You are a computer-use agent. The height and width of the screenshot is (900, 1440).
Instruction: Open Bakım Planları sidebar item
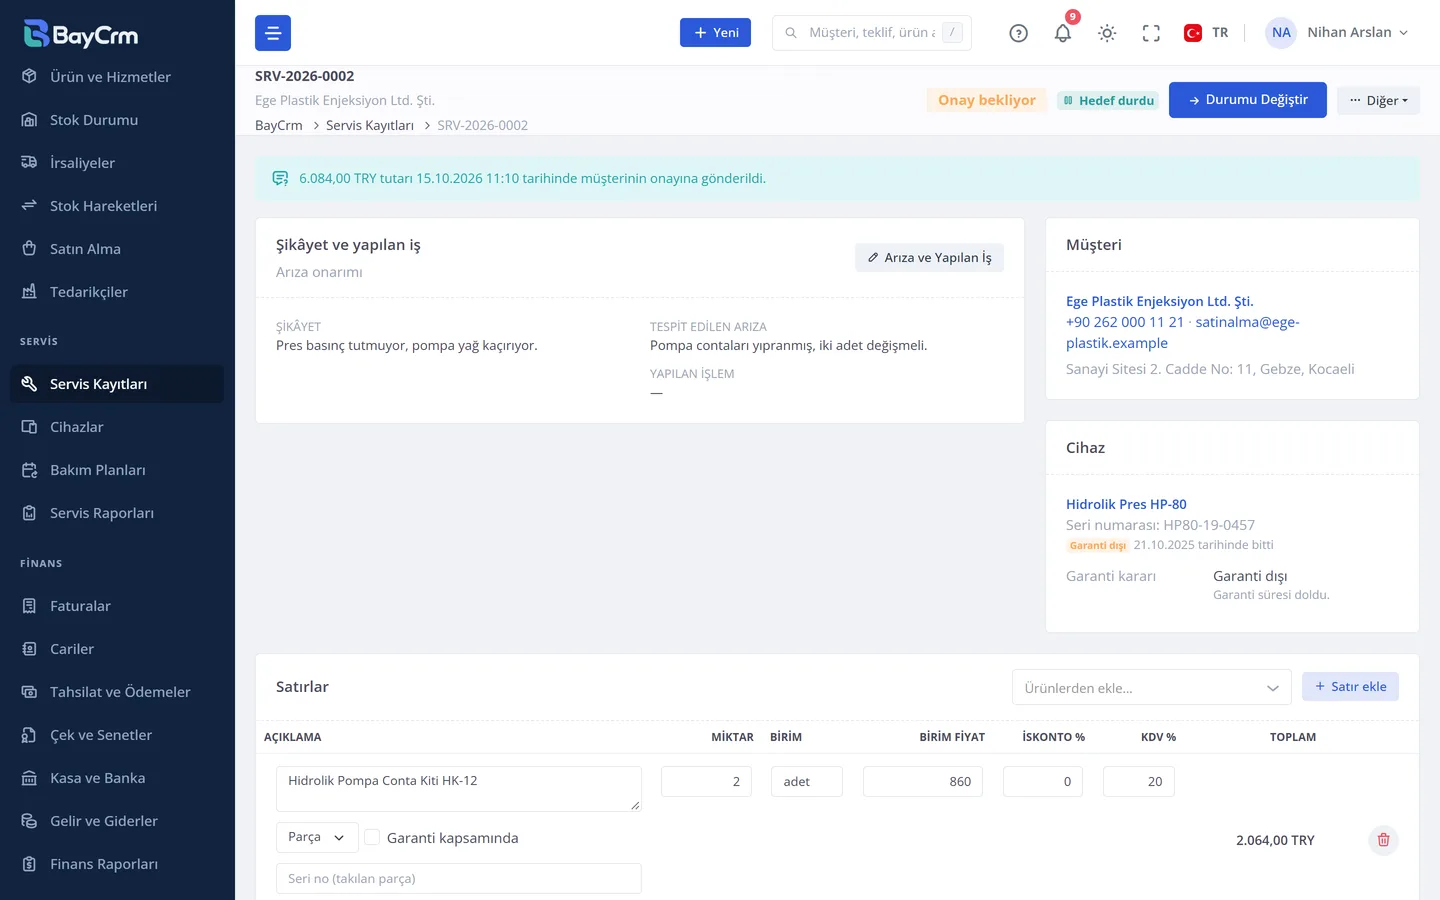pos(117,470)
